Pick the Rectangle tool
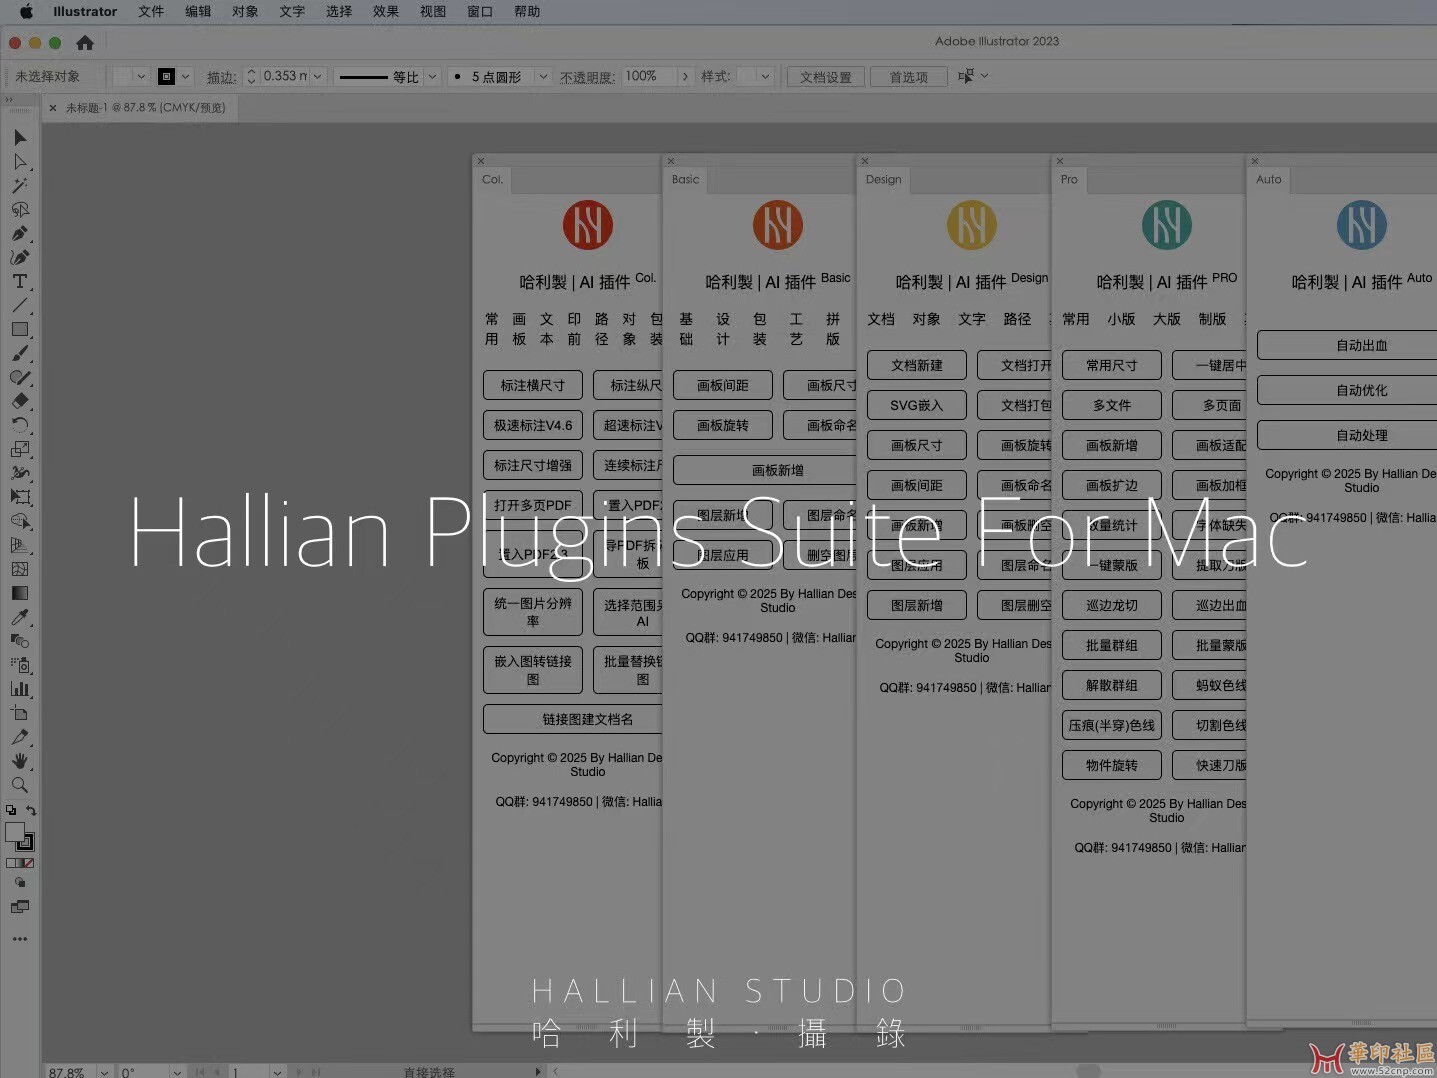This screenshot has height=1078, width=1437. [20, 329]
